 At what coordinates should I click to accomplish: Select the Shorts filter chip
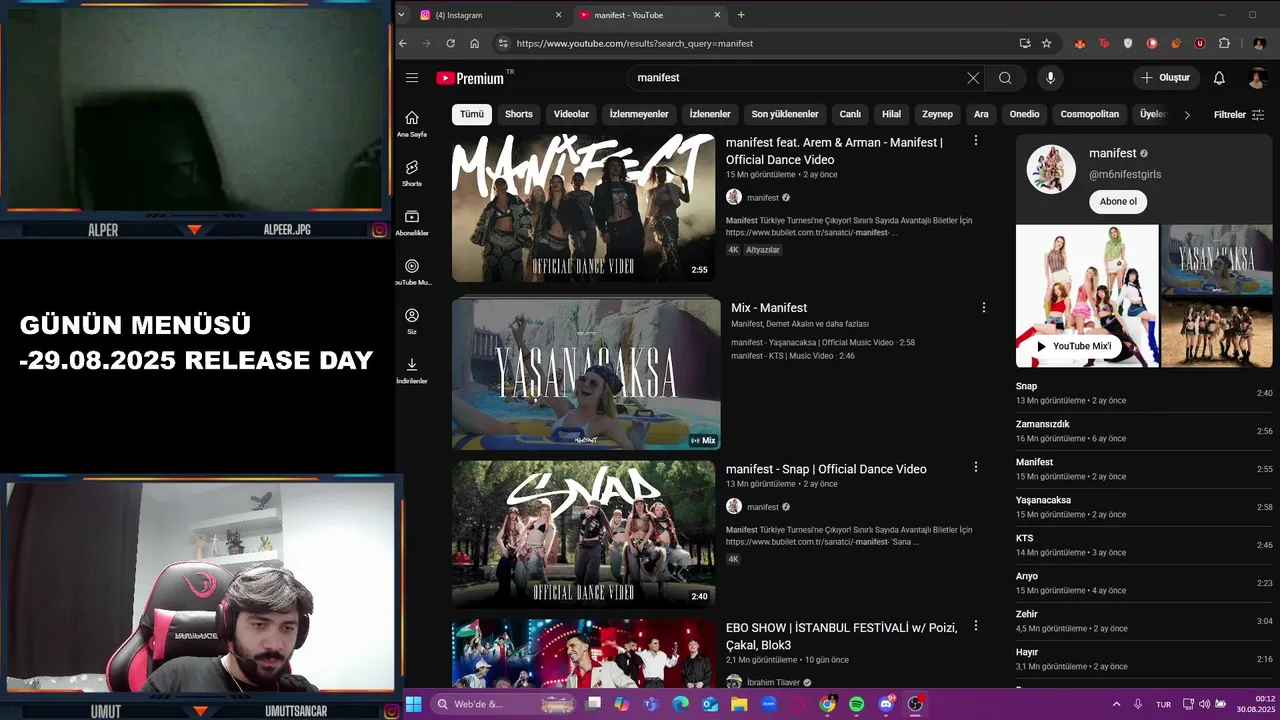point(519,114)
